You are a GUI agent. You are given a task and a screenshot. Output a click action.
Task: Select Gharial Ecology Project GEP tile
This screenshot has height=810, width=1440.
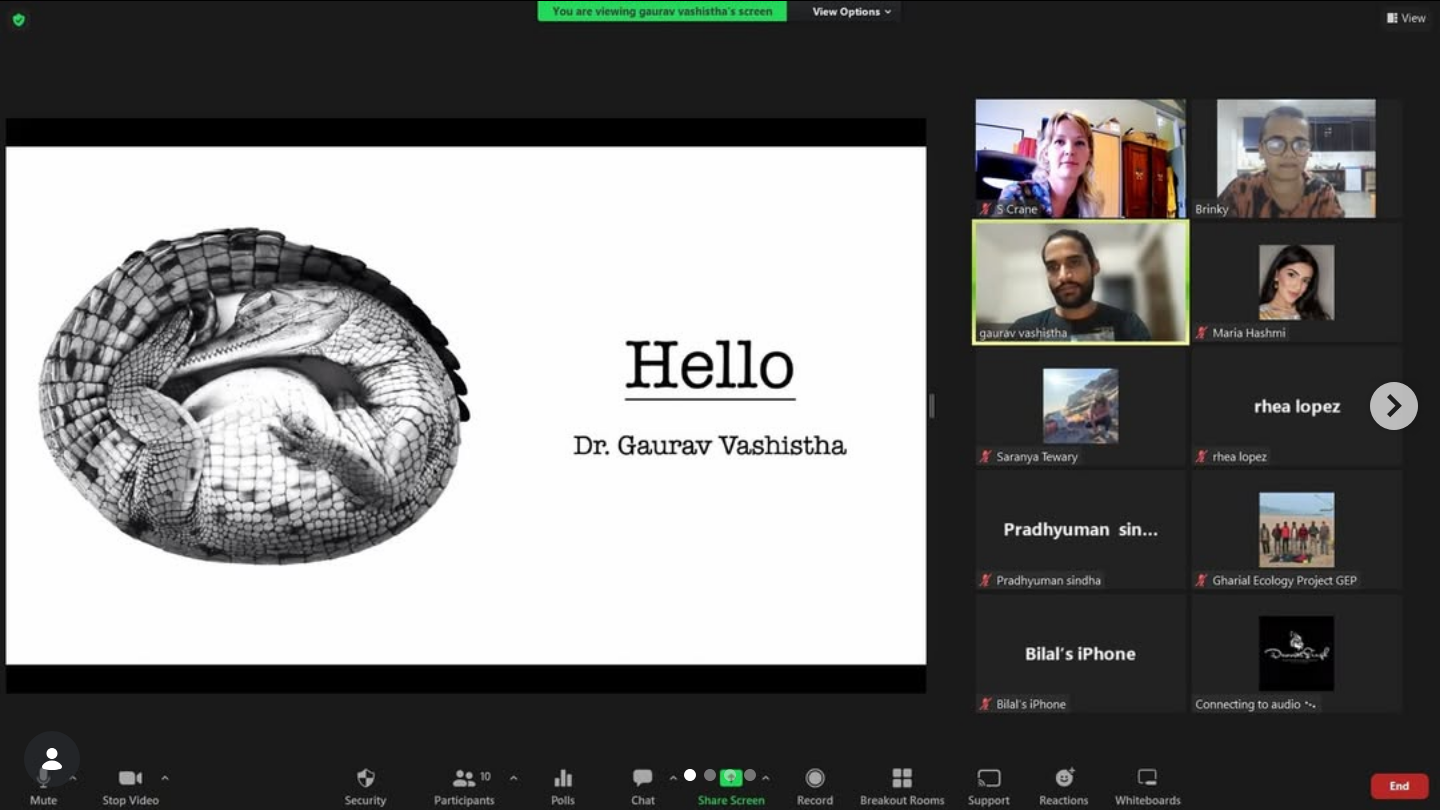coord(1296,530)
